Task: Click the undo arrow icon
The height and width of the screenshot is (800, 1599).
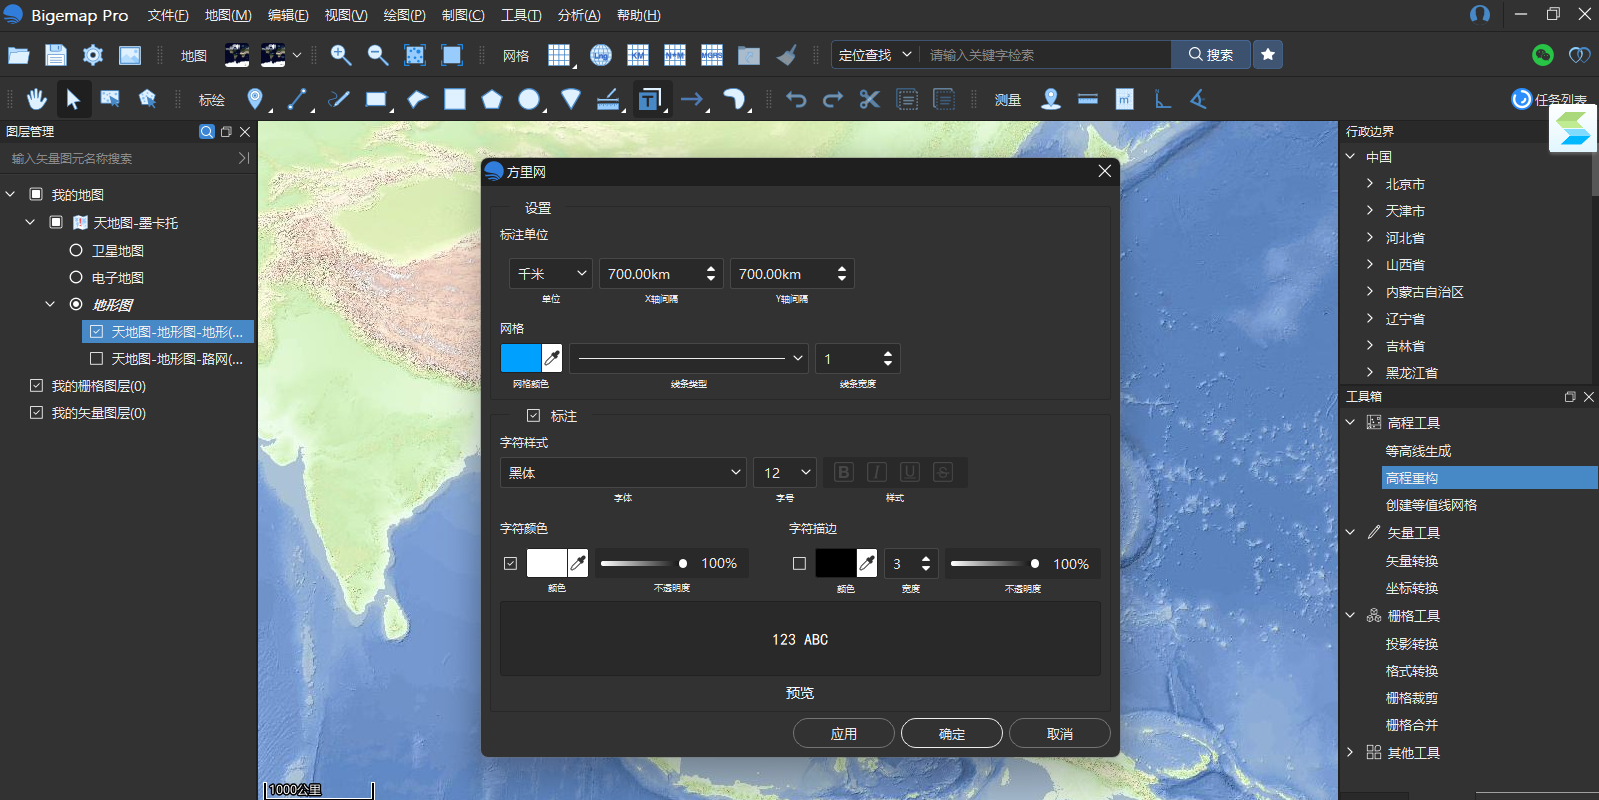Action: coord(796,99)
